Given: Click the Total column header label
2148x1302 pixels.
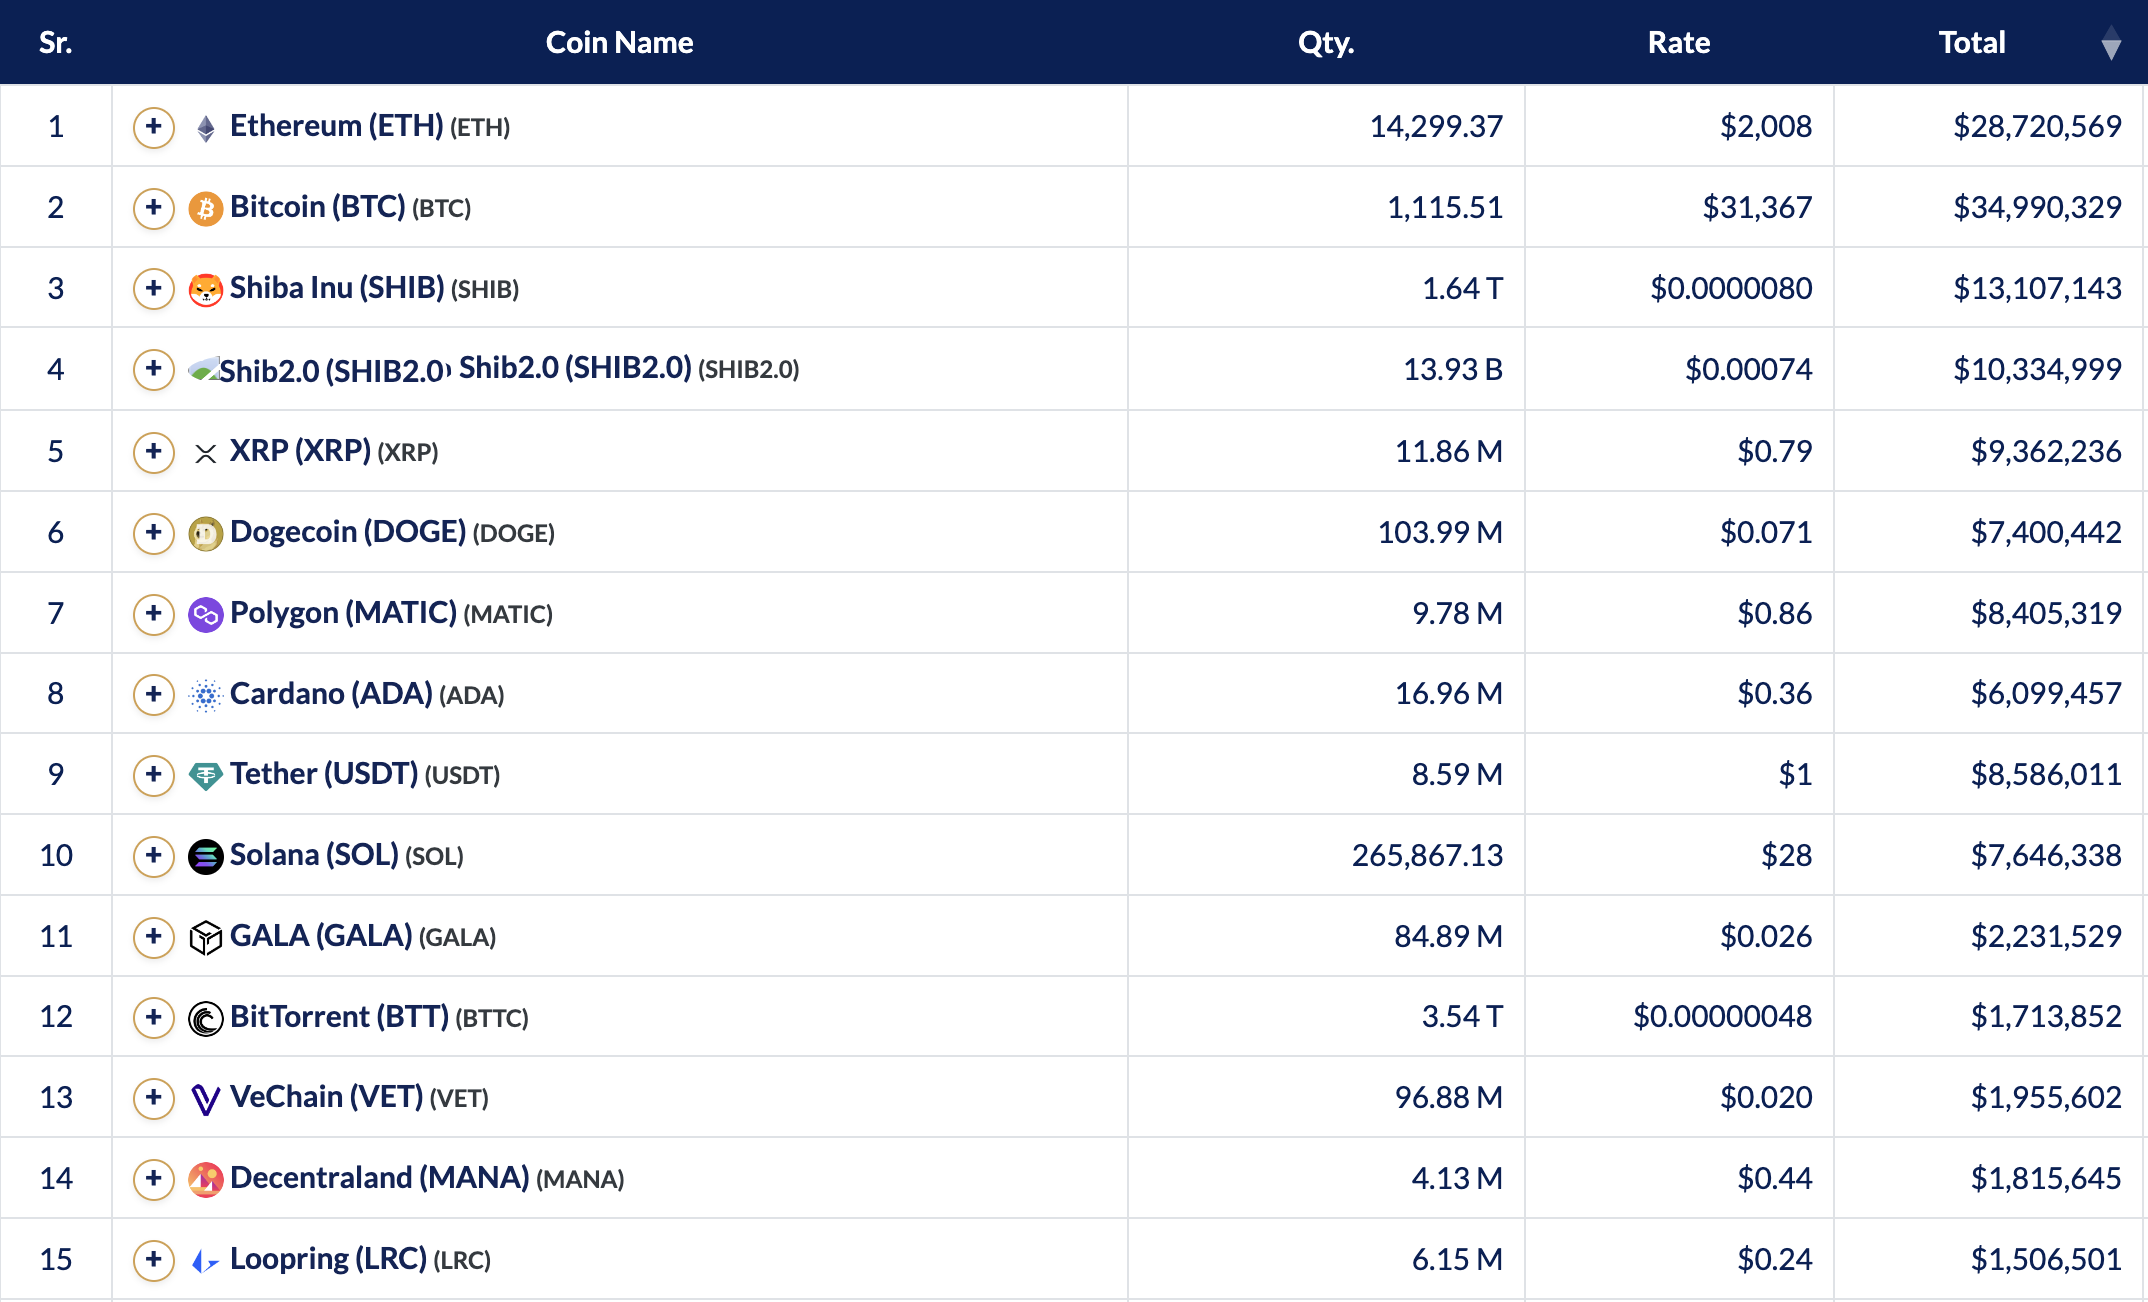Looking at the screenshot, I should coord(1972,43).
